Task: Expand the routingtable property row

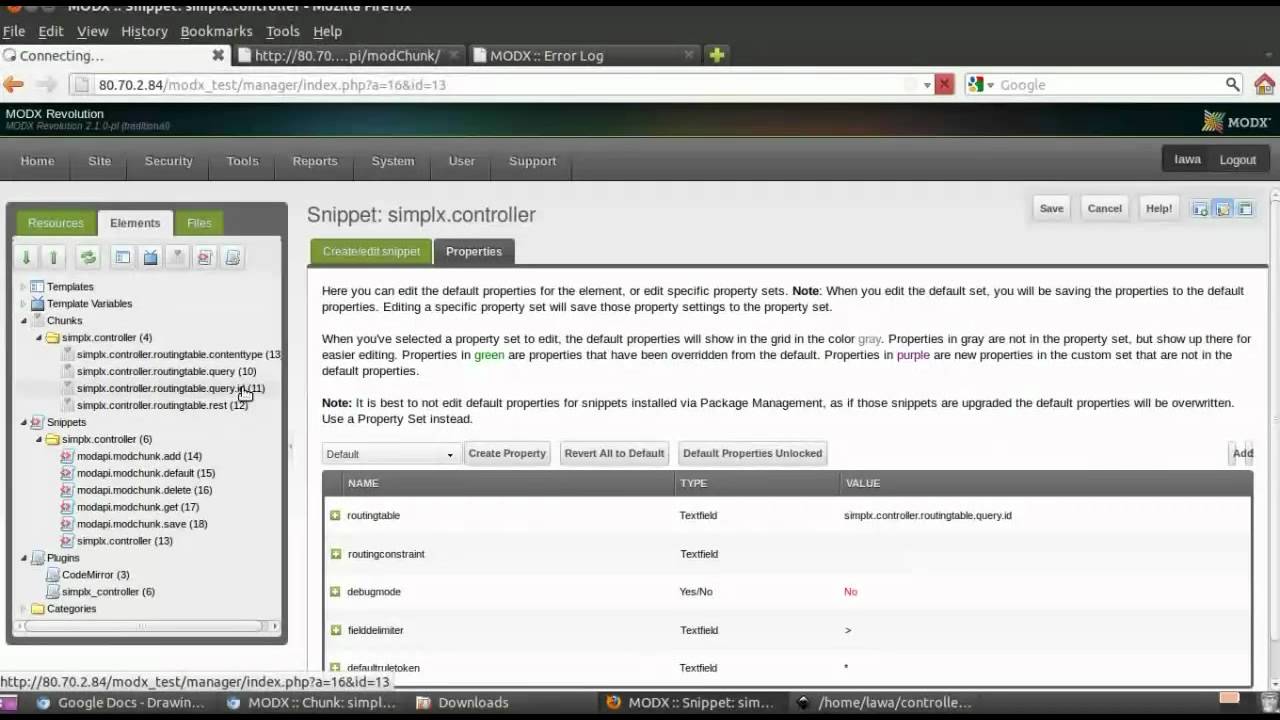Action: pyautogui.click(x=335, y=515)
